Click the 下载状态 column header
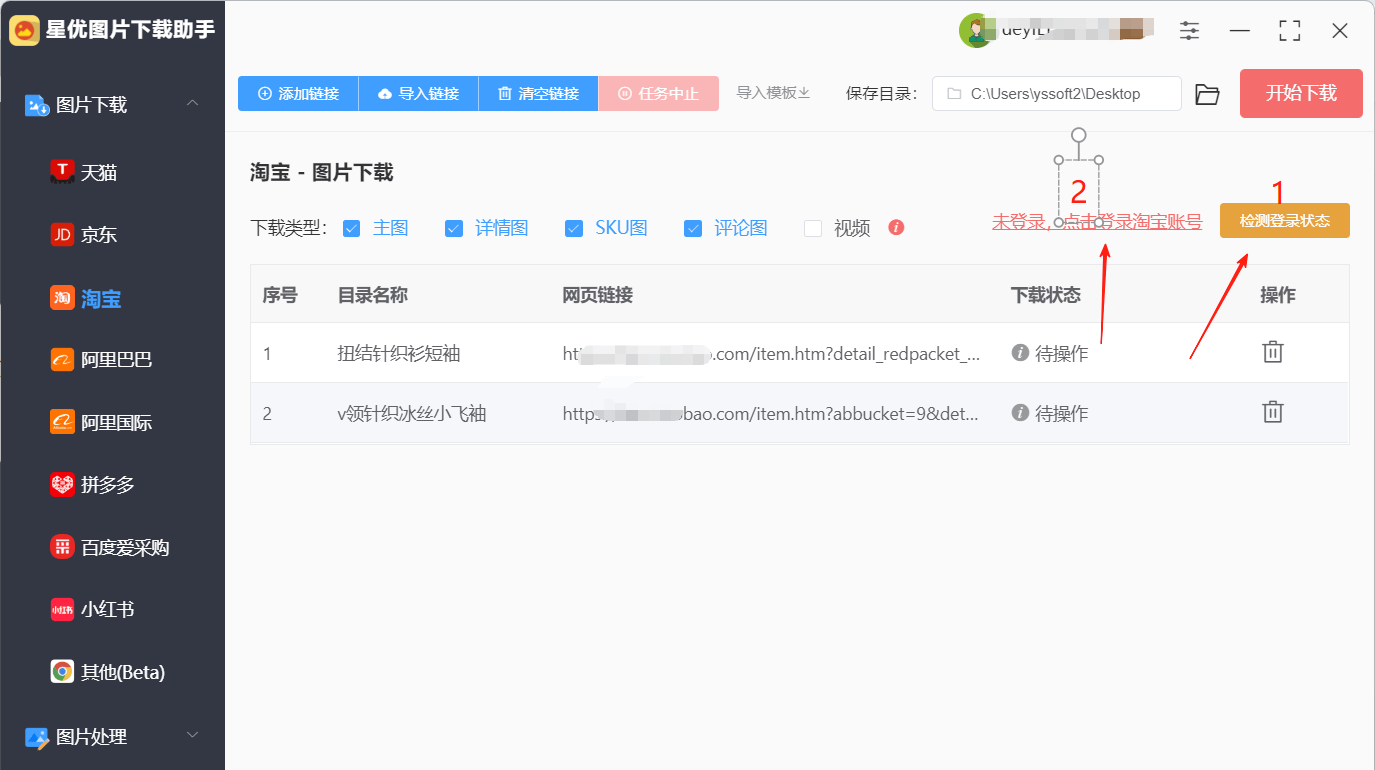 pos(1046,295)
